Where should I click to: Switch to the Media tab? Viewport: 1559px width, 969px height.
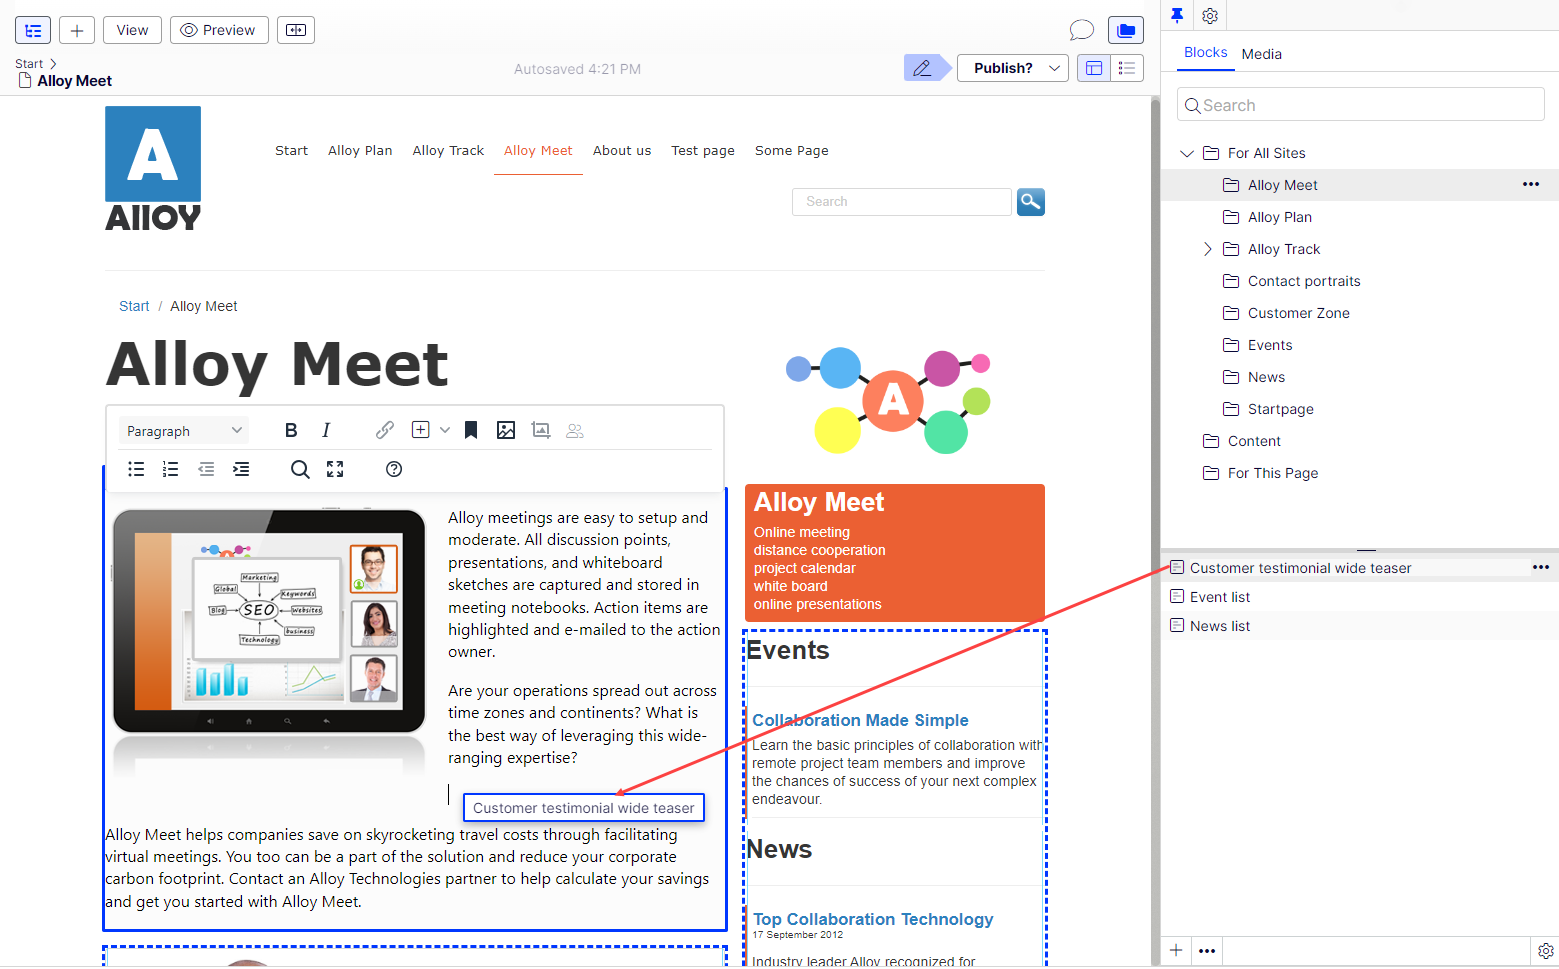click(1260, 54)
